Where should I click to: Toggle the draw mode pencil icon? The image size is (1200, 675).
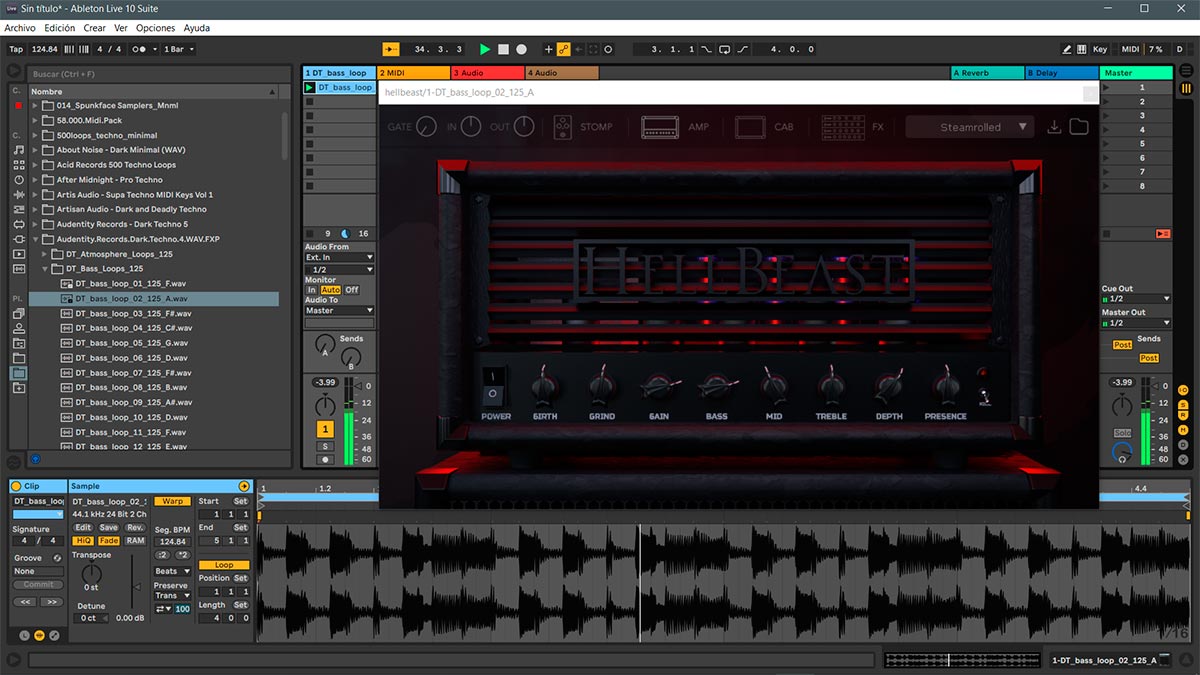1068,49
